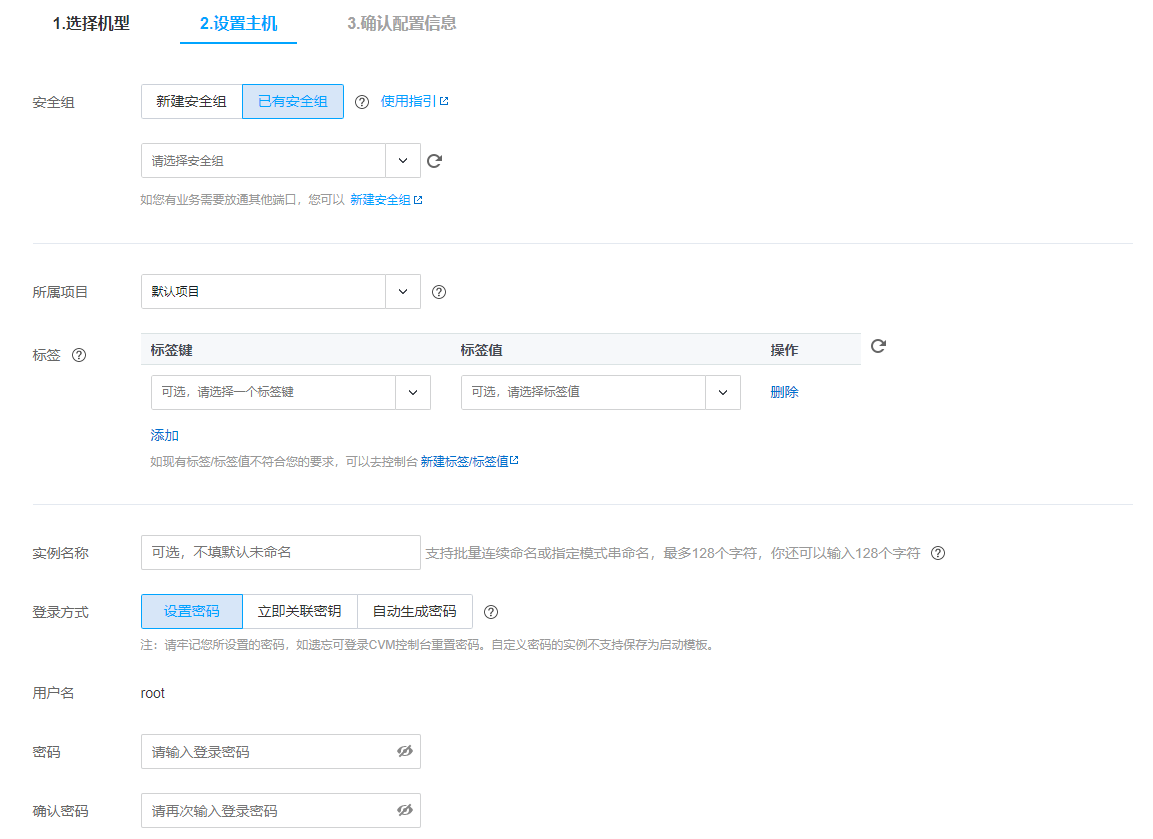Click help icon after instance name hint
Viewport: 1153px width, 839px height.
(937, 553)
